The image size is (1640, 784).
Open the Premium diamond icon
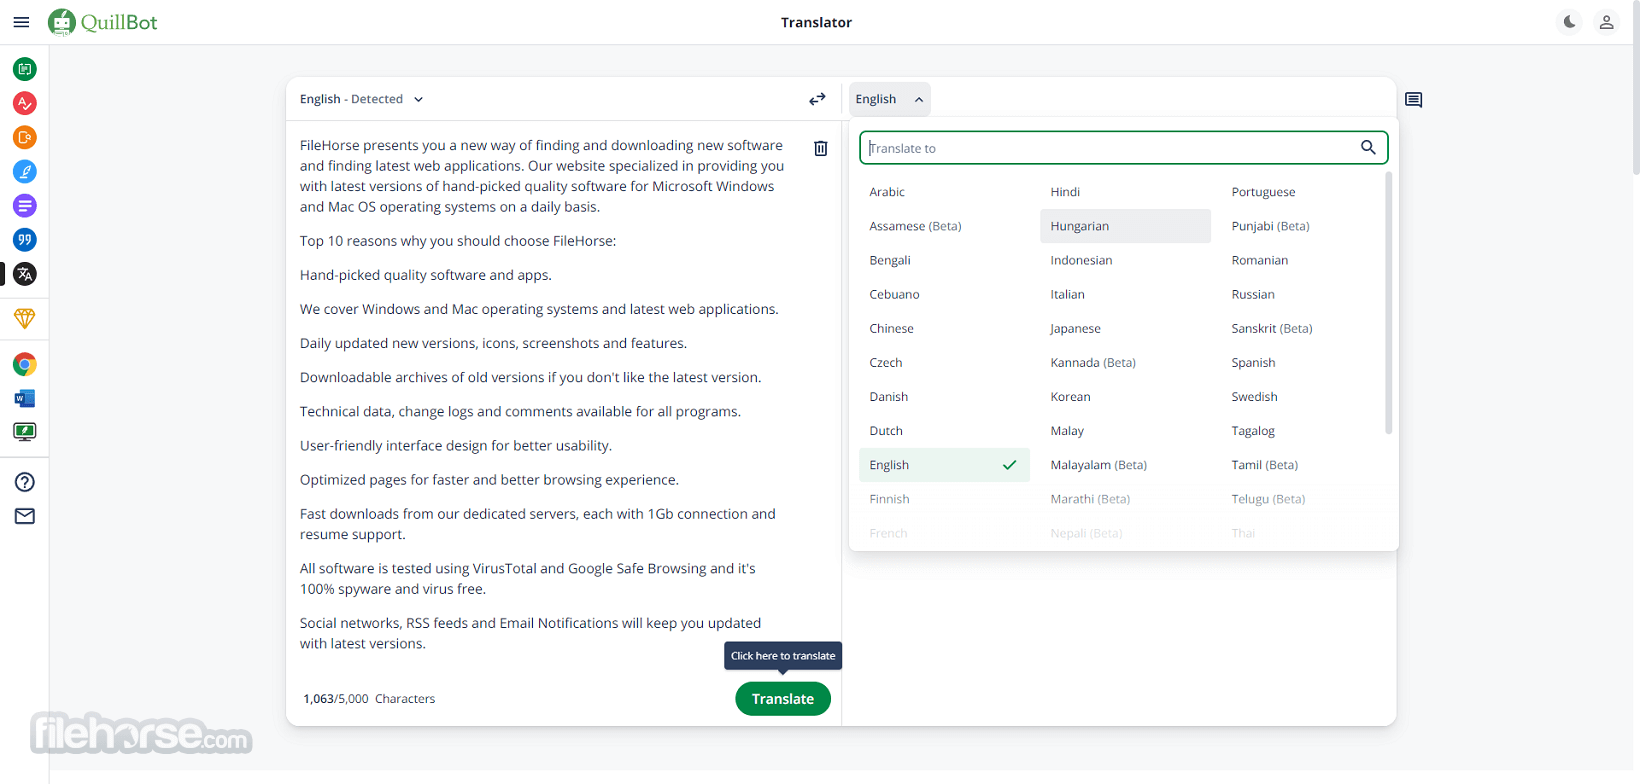coord(25,318)
